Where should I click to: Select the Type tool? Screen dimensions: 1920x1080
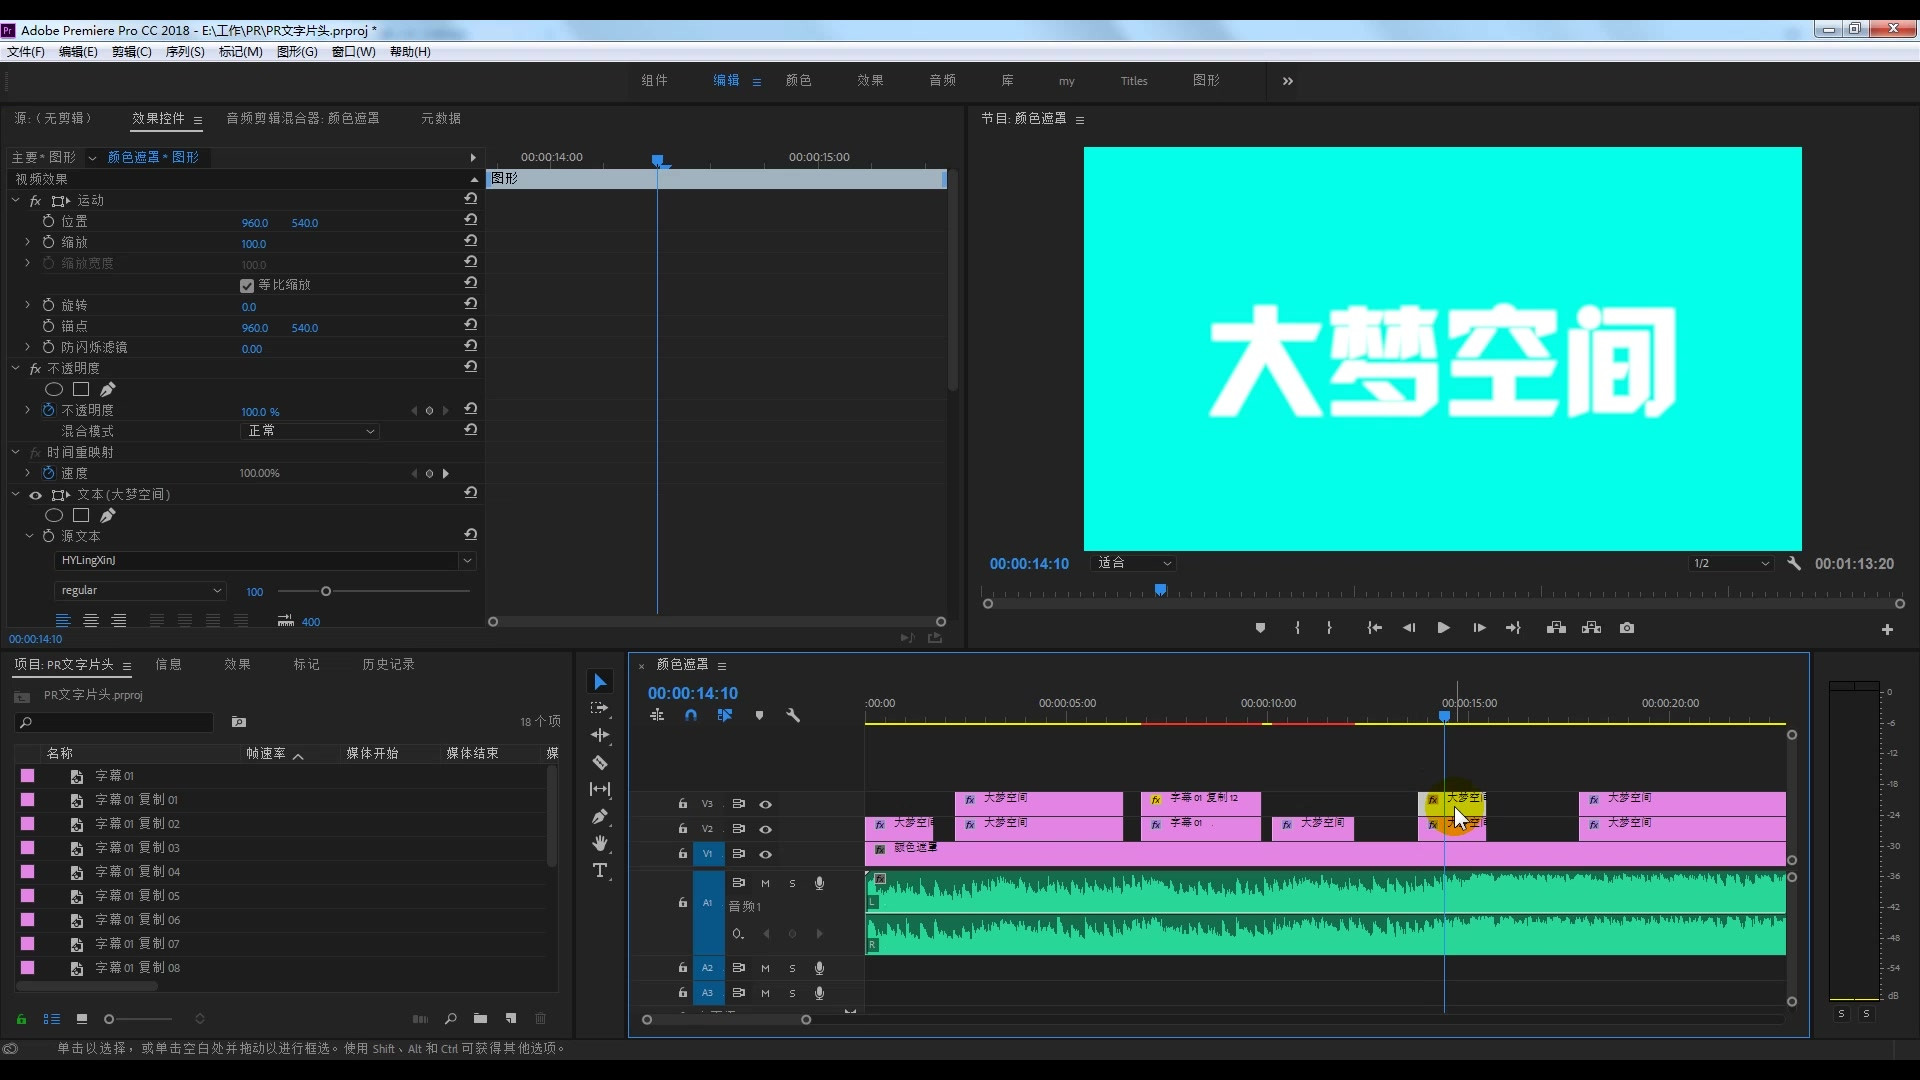point(600,871)
